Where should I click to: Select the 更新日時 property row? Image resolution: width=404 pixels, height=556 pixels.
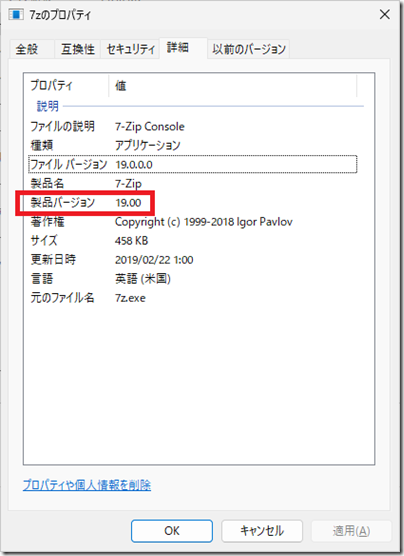click(x=193, y=260)
